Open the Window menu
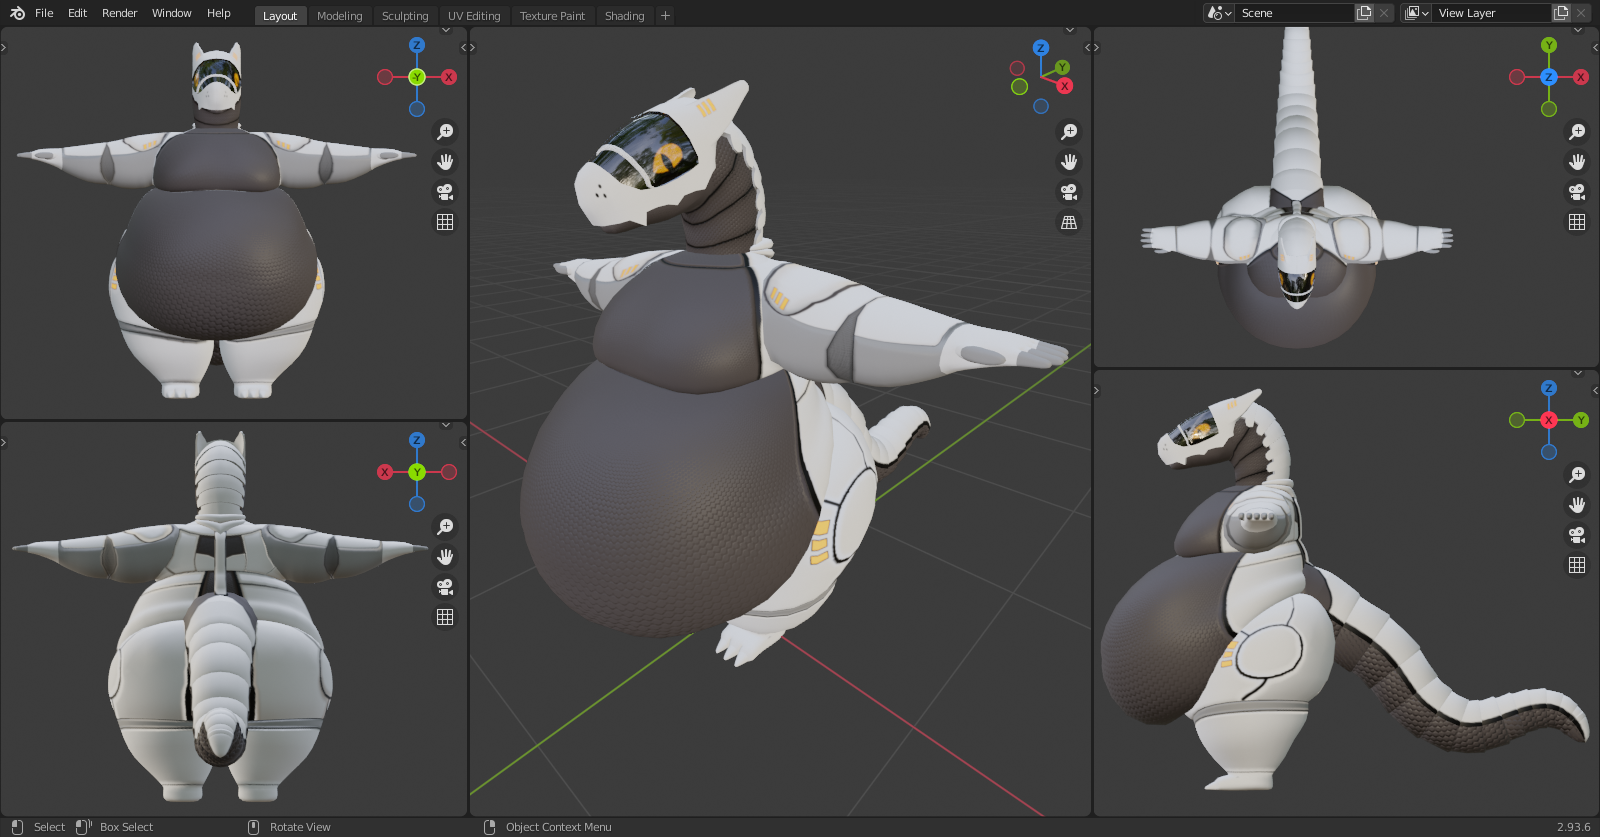 [x=171, y=13]
